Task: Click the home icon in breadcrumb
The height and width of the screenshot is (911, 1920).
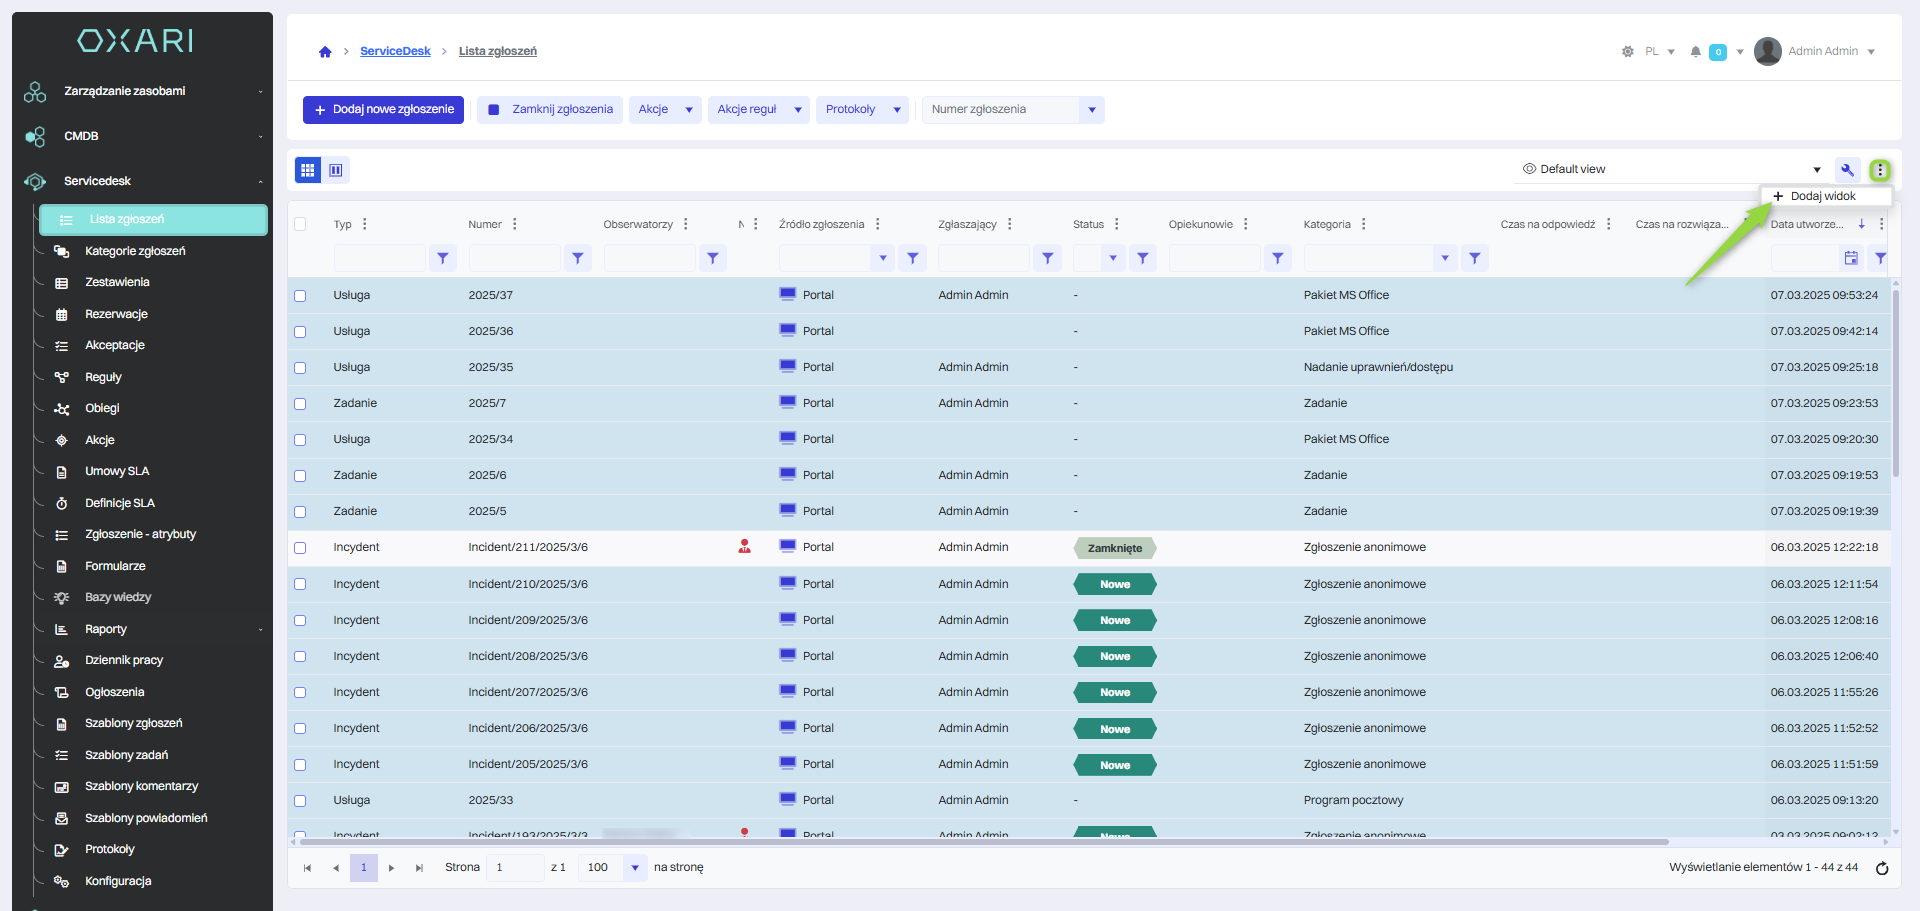Action: click(325, 52)
